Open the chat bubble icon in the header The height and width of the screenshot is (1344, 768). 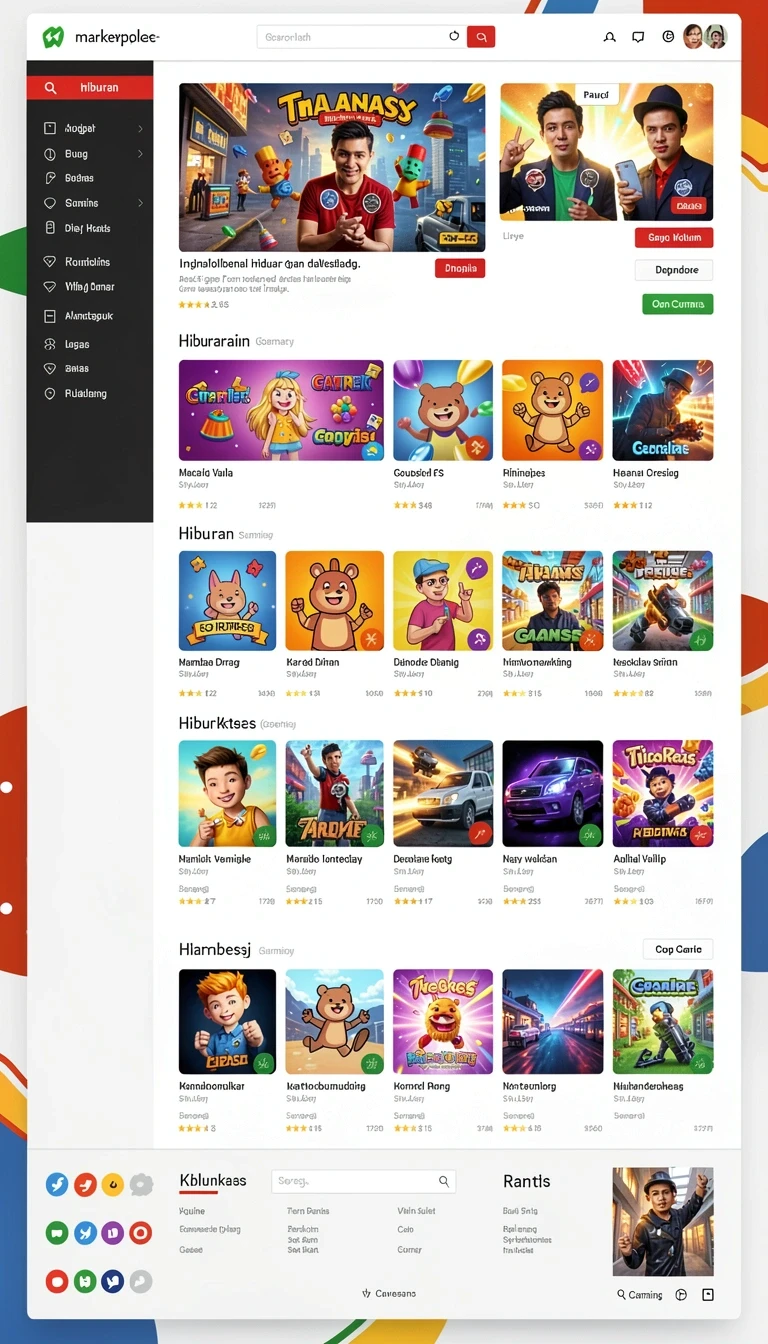(x=638, y=37)
